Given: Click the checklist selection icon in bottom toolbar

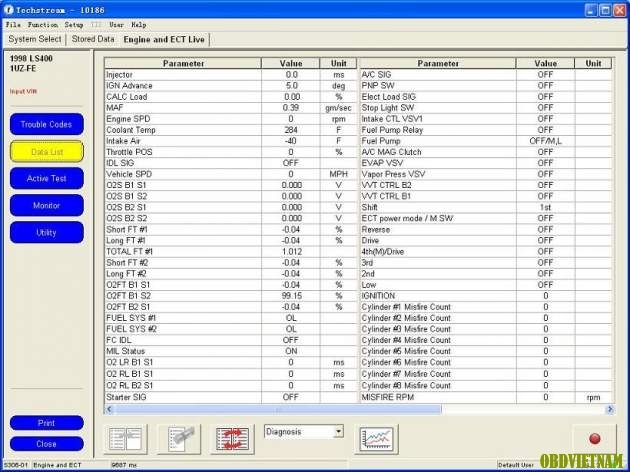Looking at the screenshot, I should click(x=179, y=439).
